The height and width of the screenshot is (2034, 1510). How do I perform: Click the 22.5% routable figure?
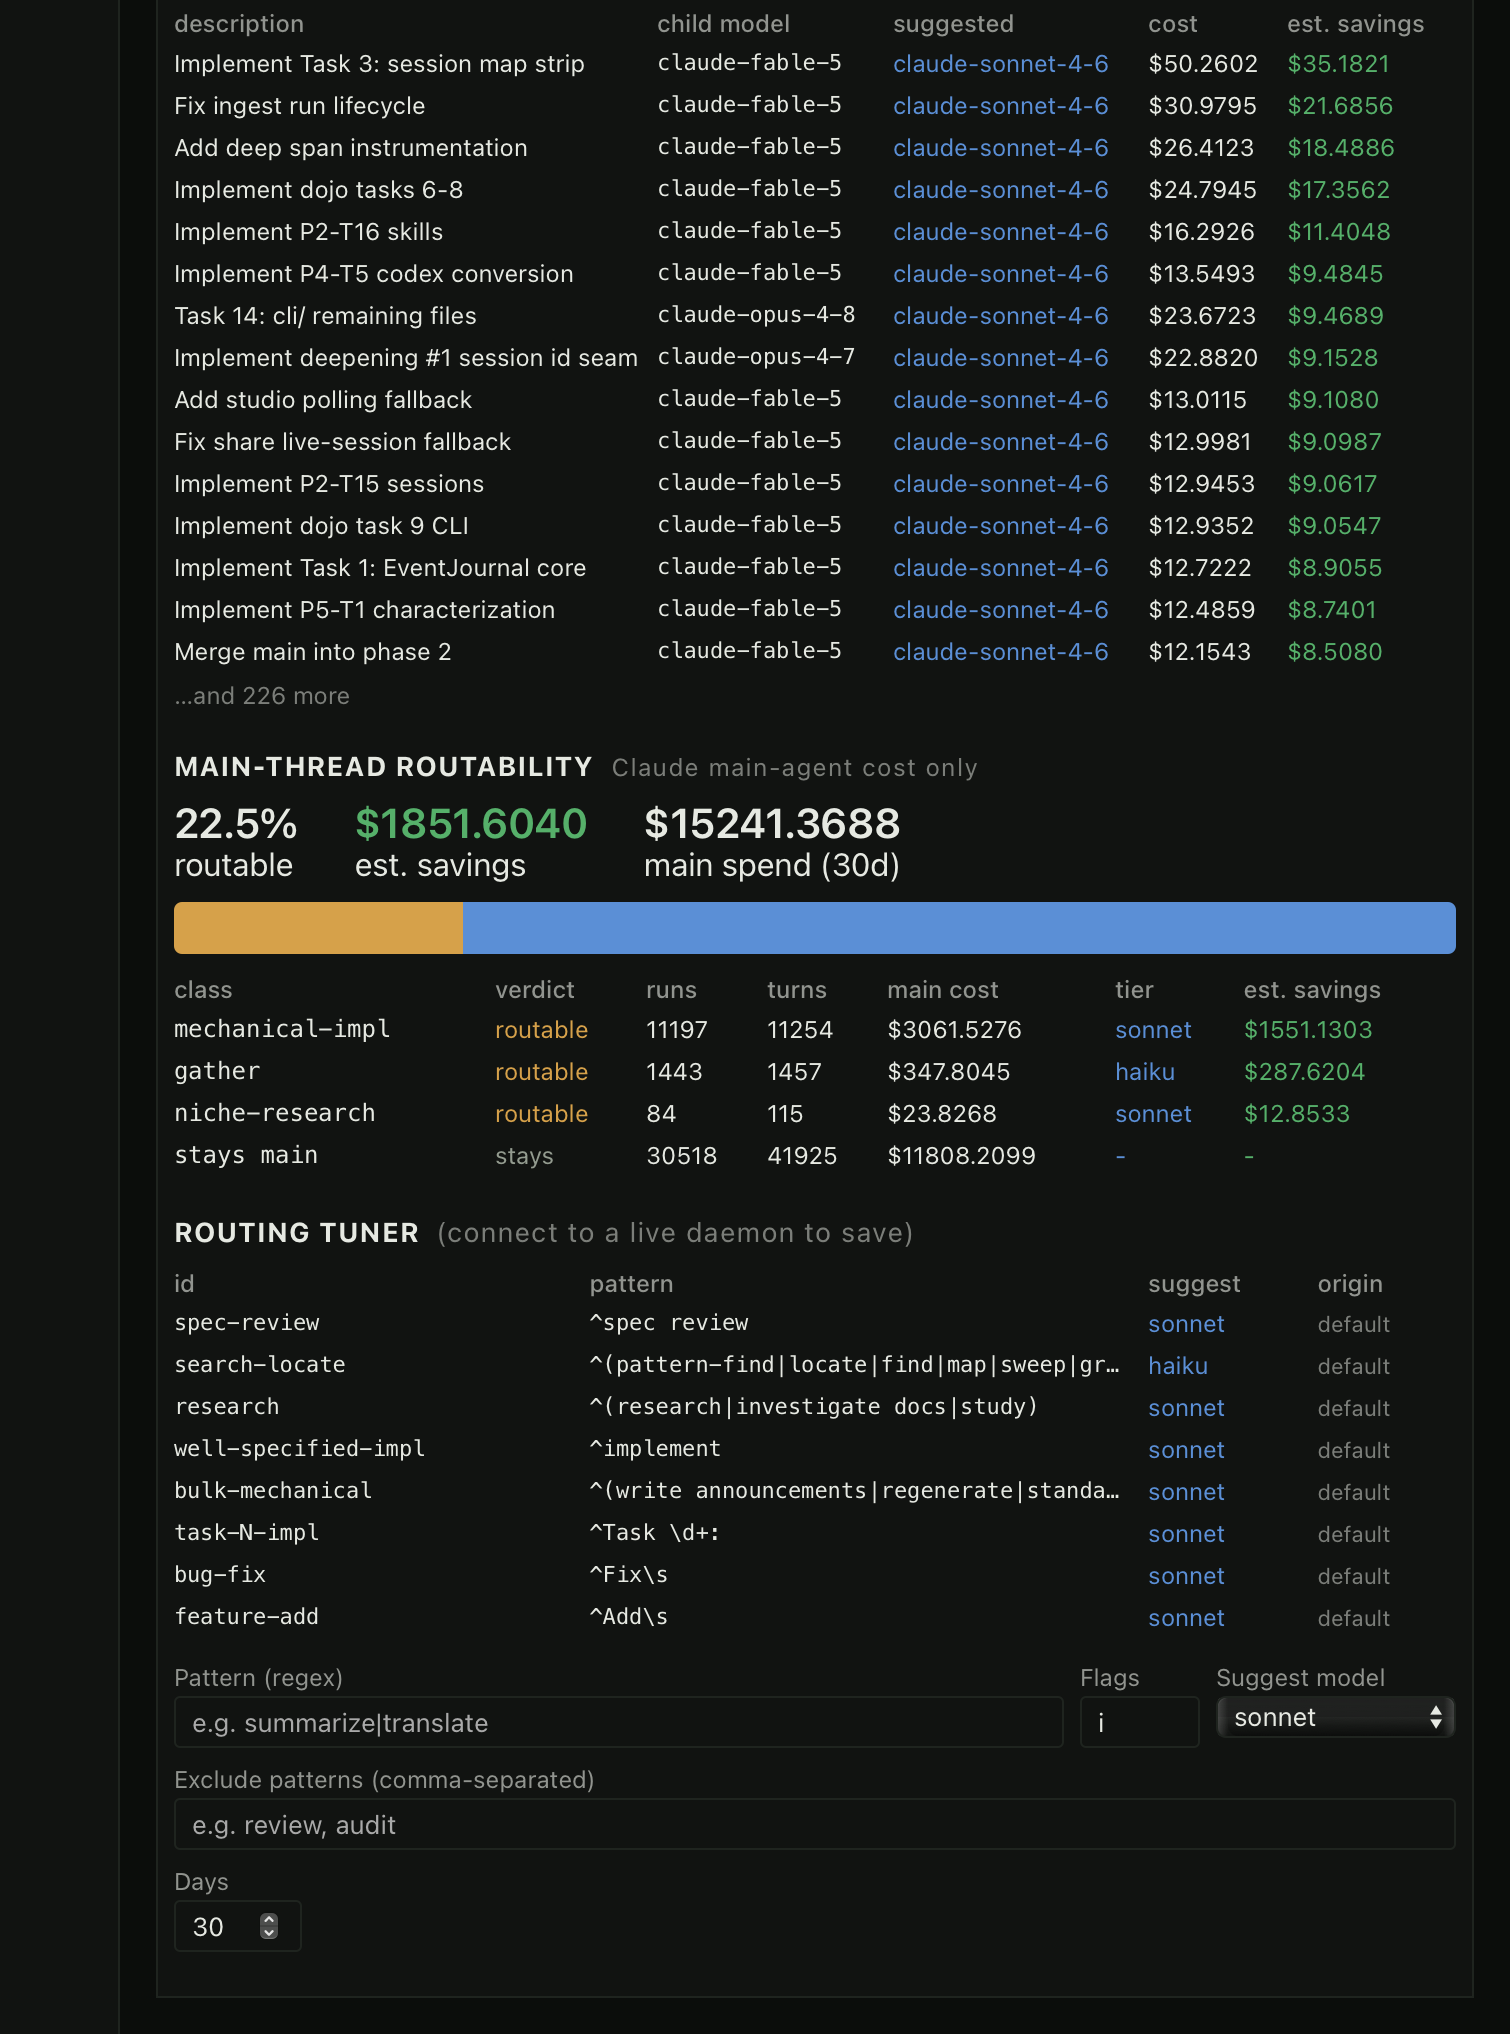(236, 824)
